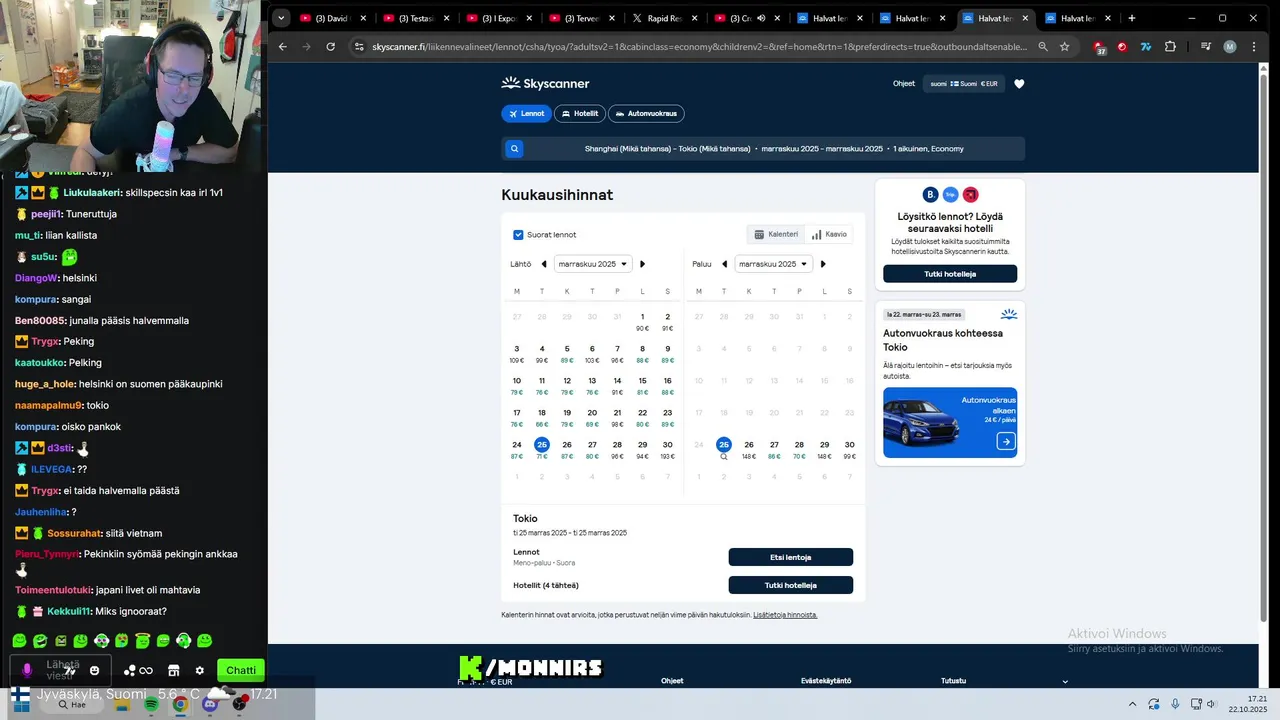Image resolution: width=1280 pixels, height=720 pixels.
Task: Open the tab search dropdown arrow
Action: point(281,18)
